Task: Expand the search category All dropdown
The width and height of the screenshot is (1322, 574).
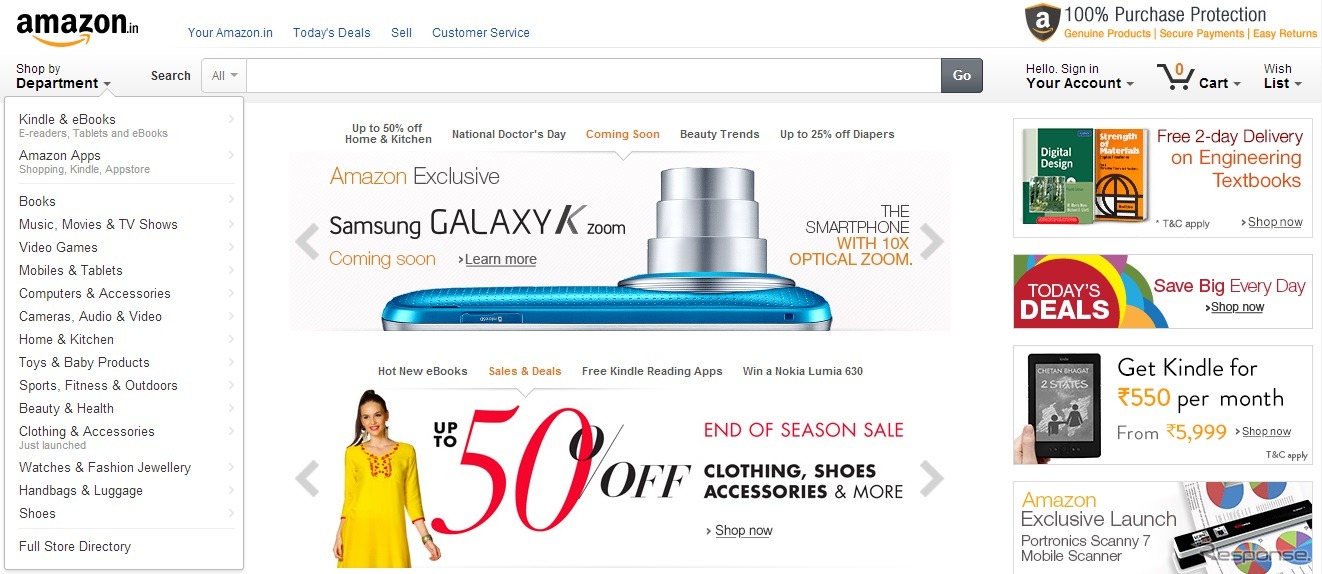Action: point(224,76)
